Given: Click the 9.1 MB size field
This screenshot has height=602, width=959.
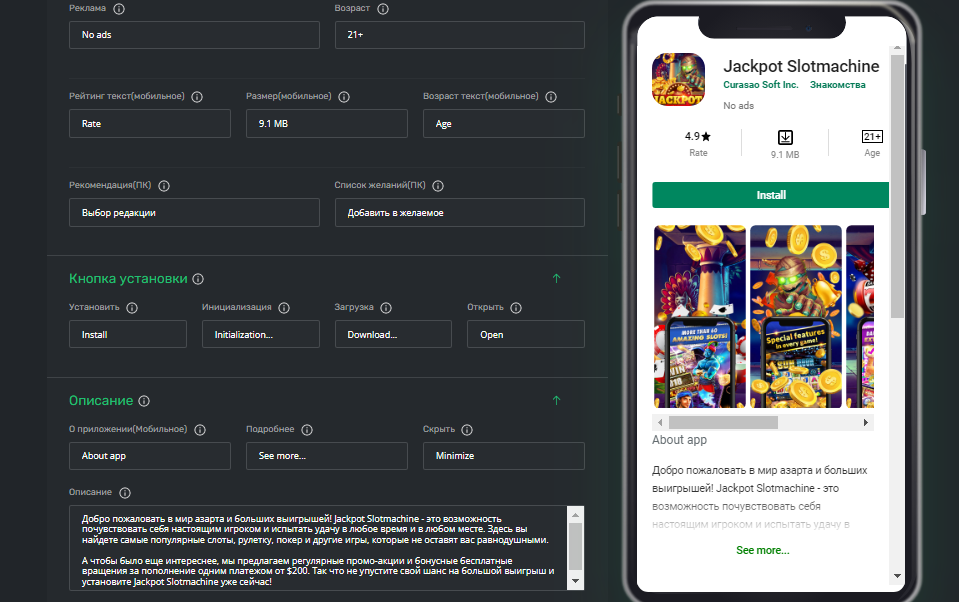Looking at the screenshot, I should coord(327,124).
